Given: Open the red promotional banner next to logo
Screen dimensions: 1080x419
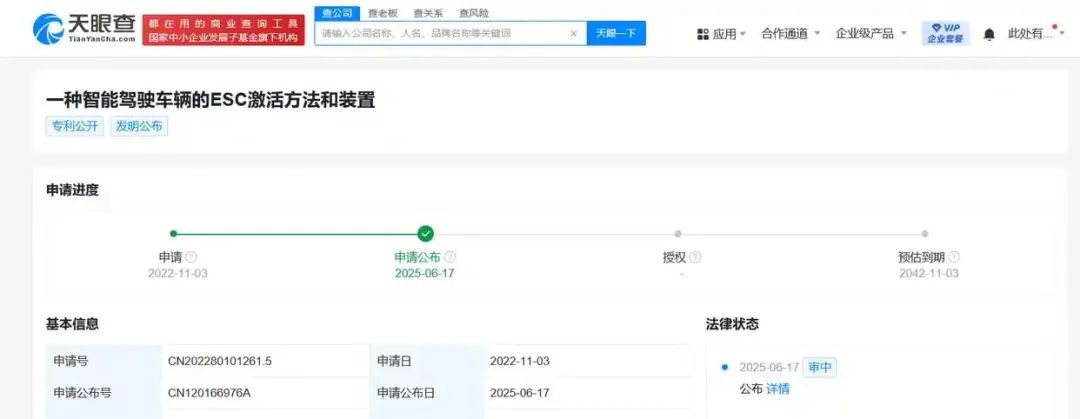Looking at the screenshot, I should point(224,30).
